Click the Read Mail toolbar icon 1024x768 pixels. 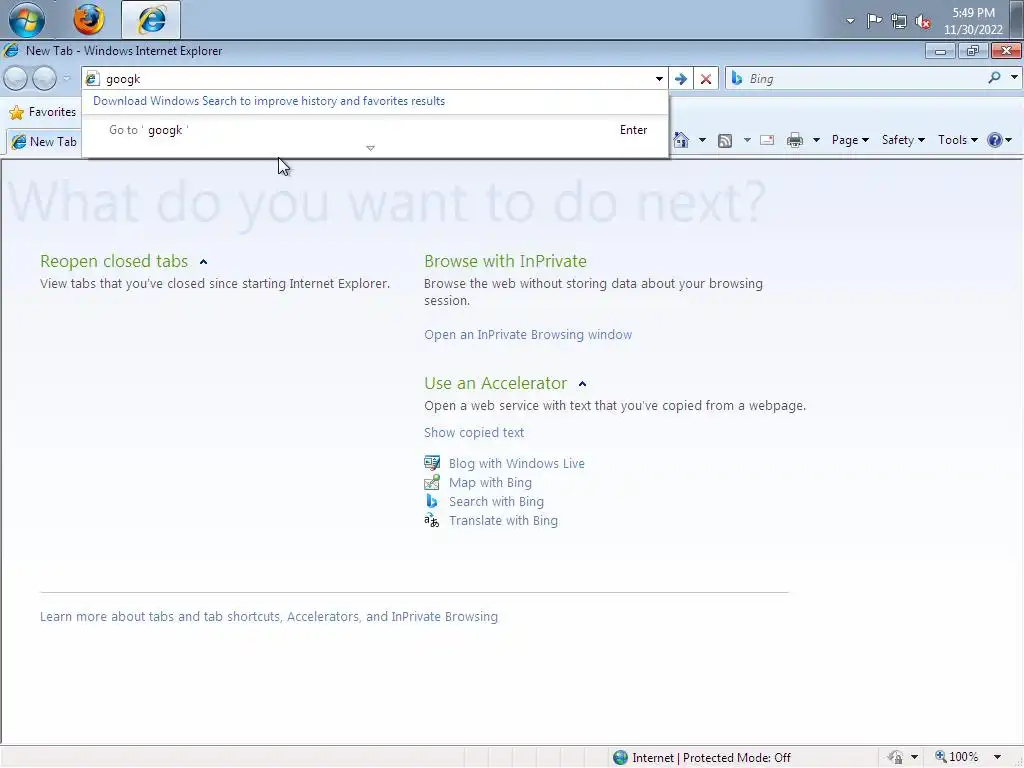(767, 140)
